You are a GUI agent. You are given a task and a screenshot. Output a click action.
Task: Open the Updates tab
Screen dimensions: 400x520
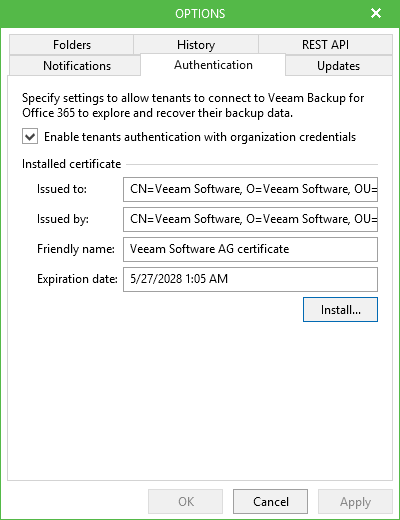(339, 66)
